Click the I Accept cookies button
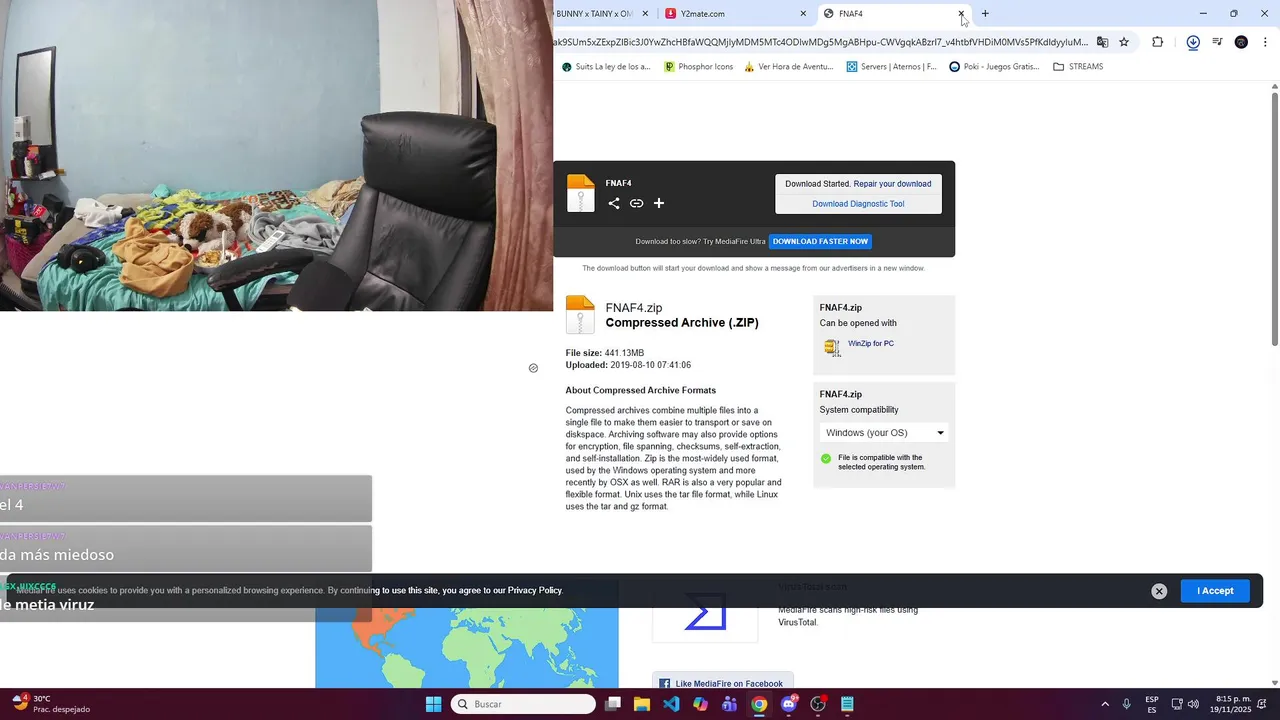The height and width of the screenshot is (720, 1280). coord(1215,591)
